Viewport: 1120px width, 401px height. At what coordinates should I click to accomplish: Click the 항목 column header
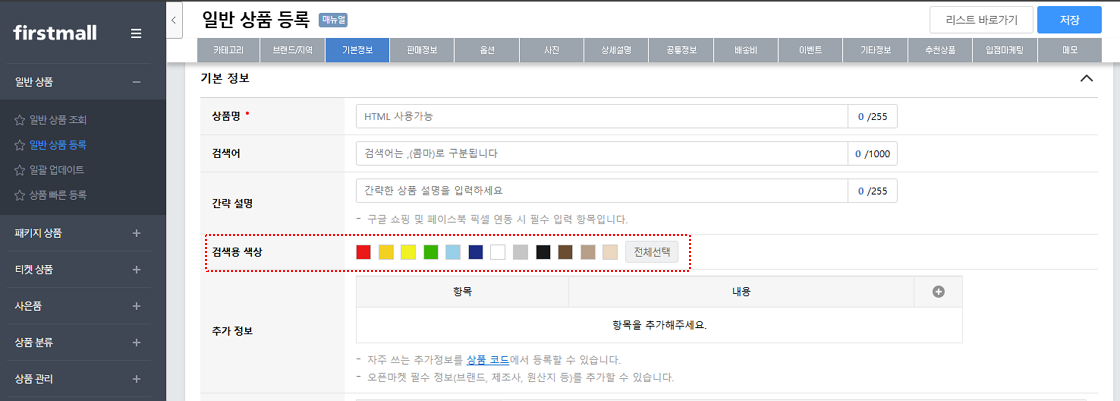click(x=462, y=292)
